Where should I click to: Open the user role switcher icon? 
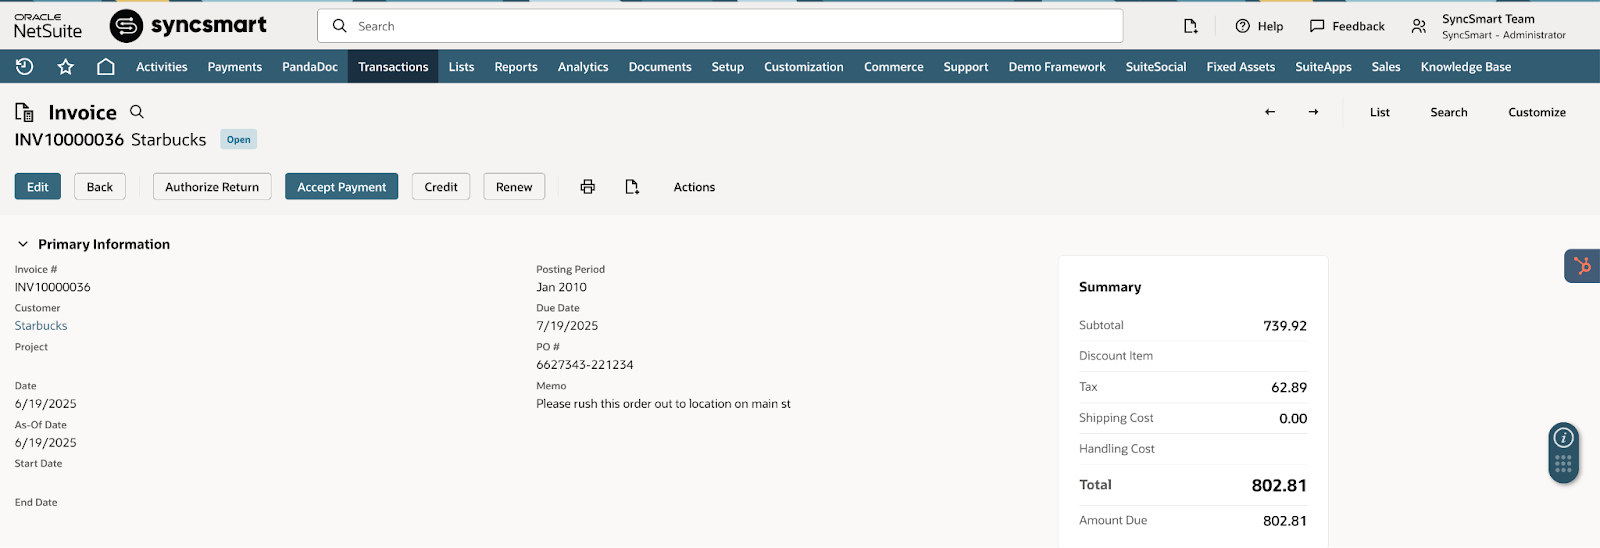[1419, 26]
